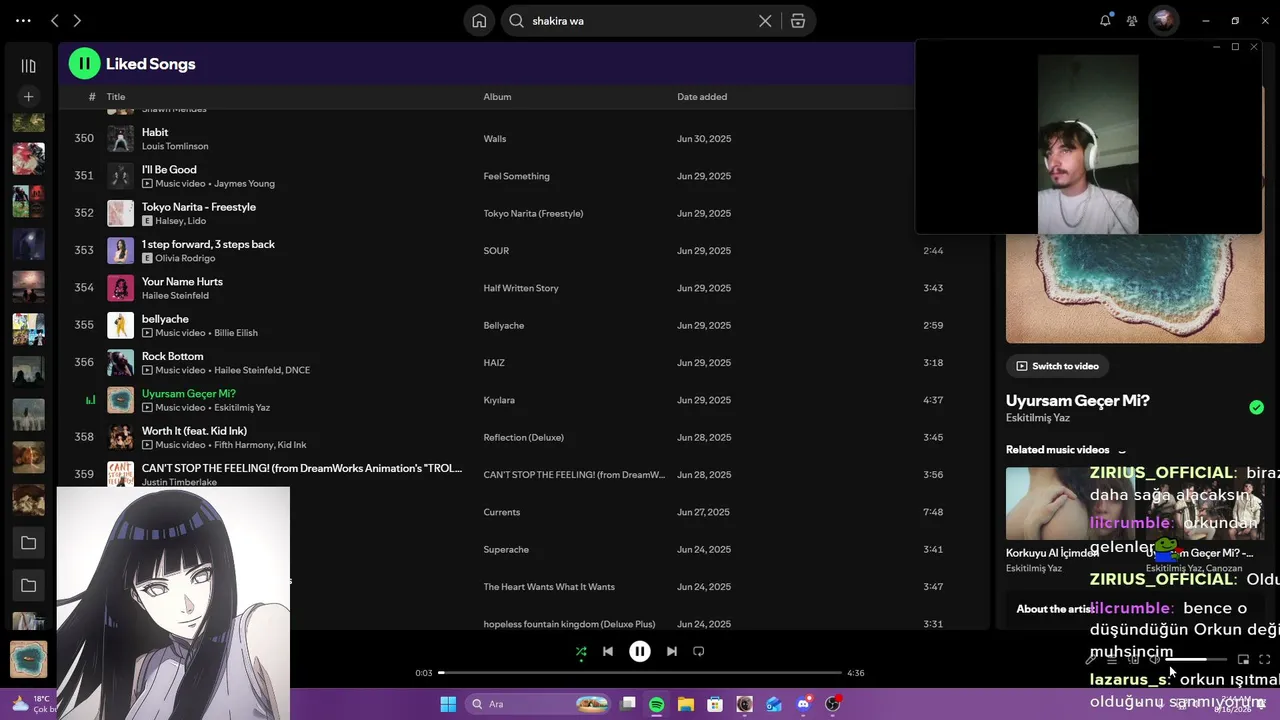Select the song 'Your Name Hurts'
Viewport: 1280px width, 720px height.
(x=182, y=282)
